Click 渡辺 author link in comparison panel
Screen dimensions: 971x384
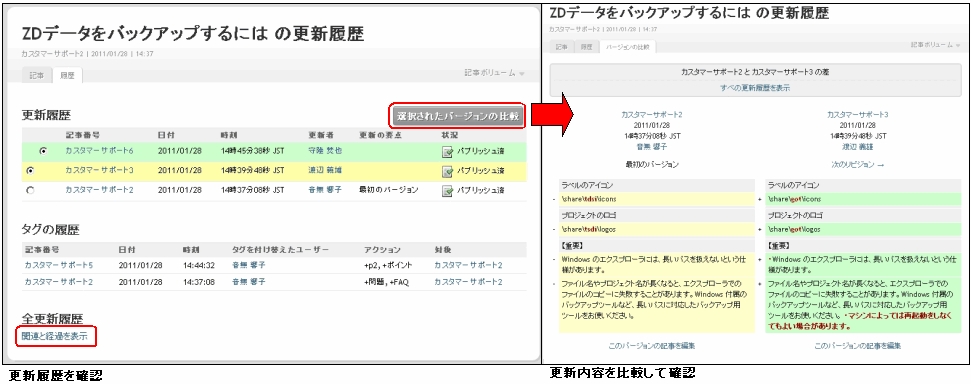point(858,147)
